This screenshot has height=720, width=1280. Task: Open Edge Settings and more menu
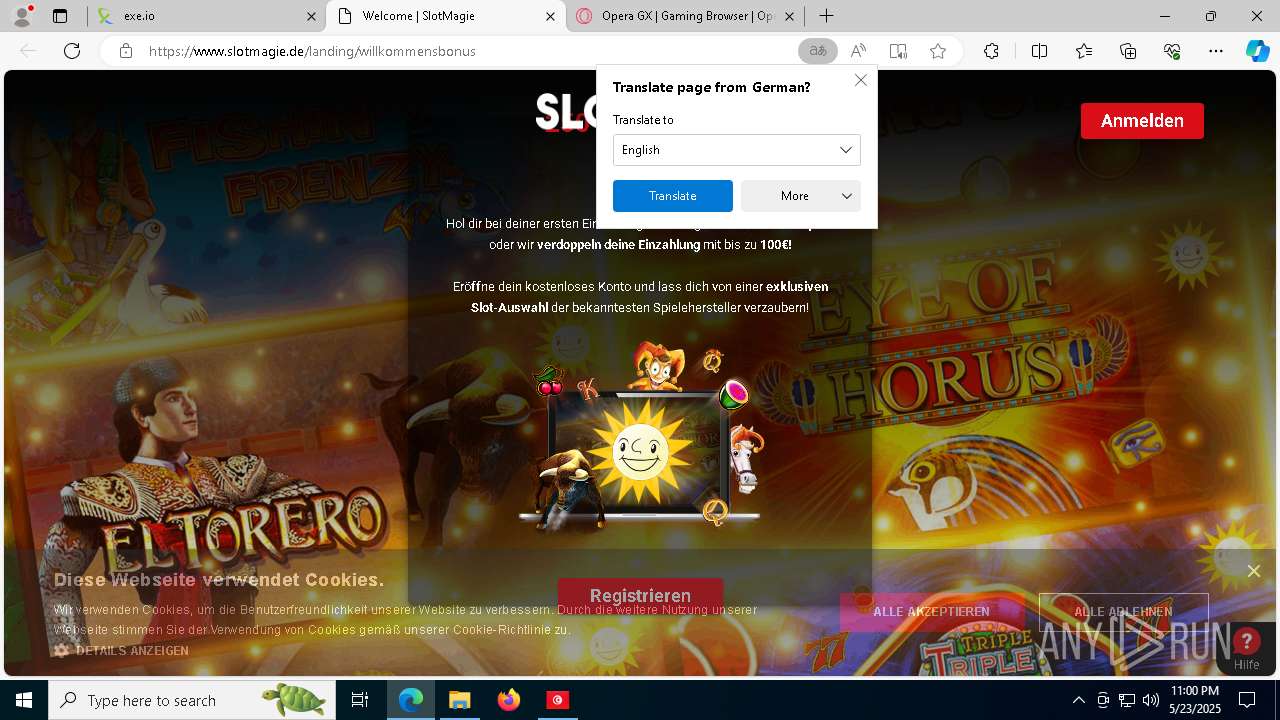coord(1216,51)
